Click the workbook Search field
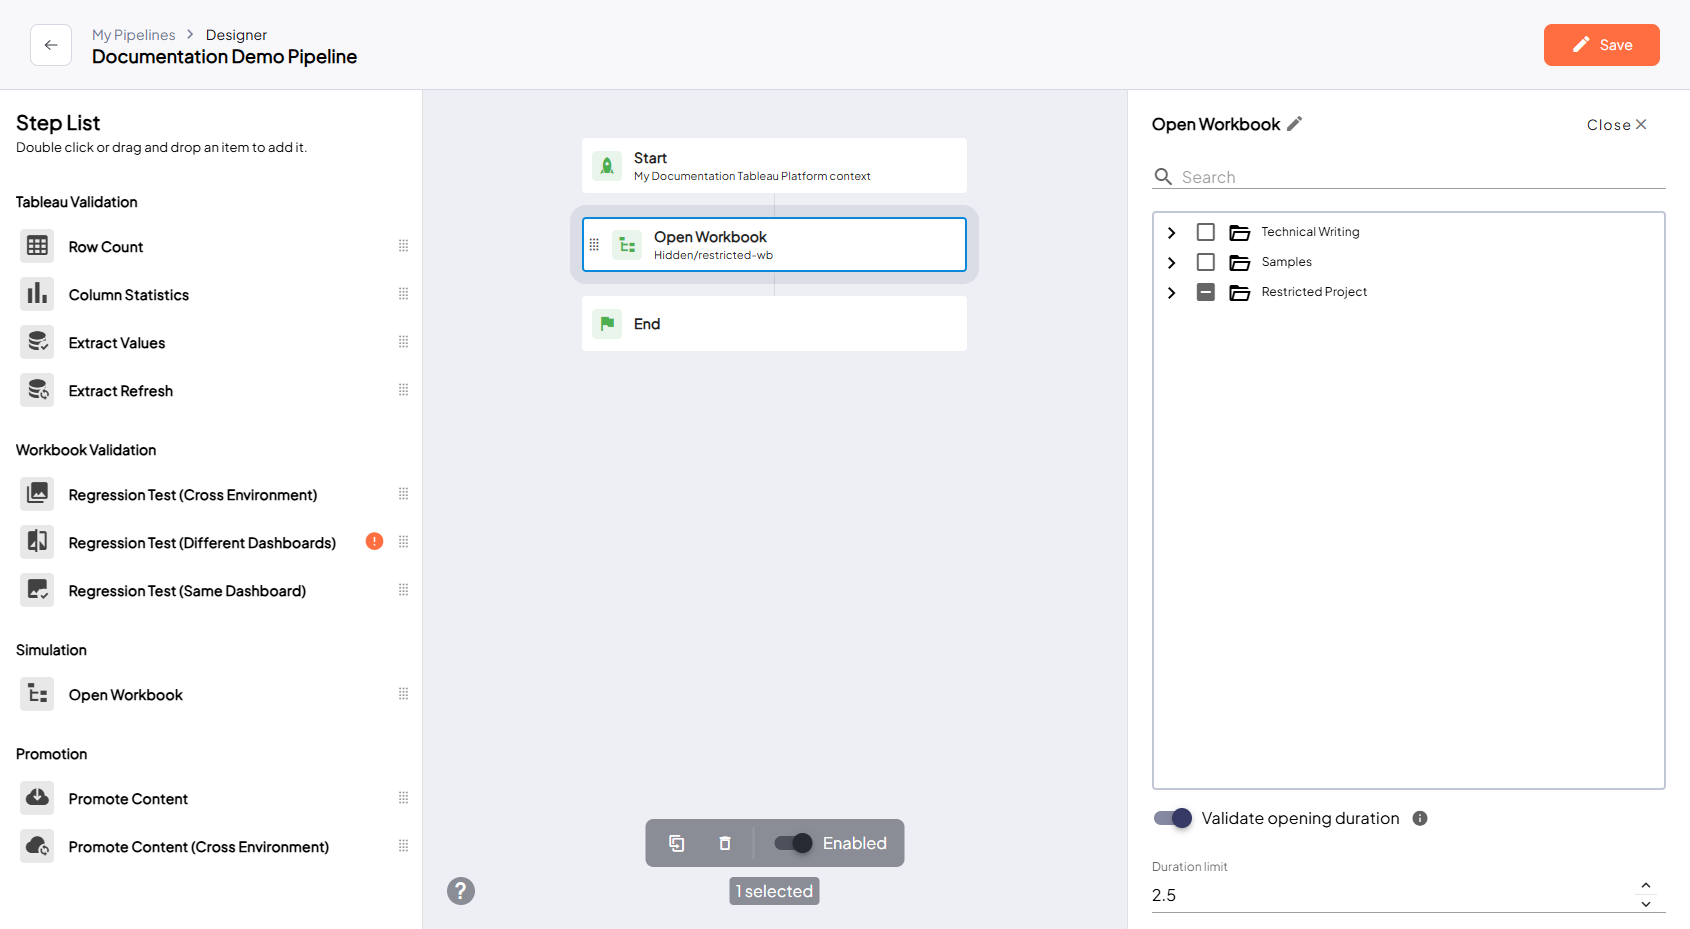Screen dimensions: 1690x929 [x=1409, y=177]
